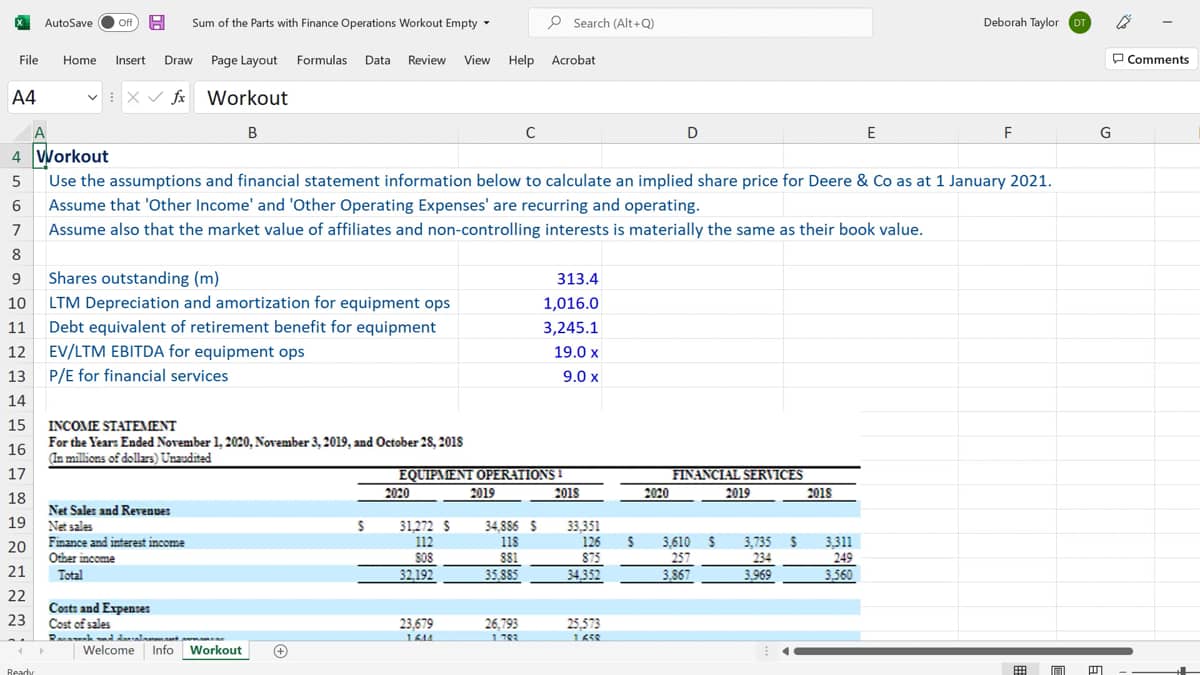Click 'P/E for financial services' label cell
This screenshot has width=1200, height=675.
[252, 376]
